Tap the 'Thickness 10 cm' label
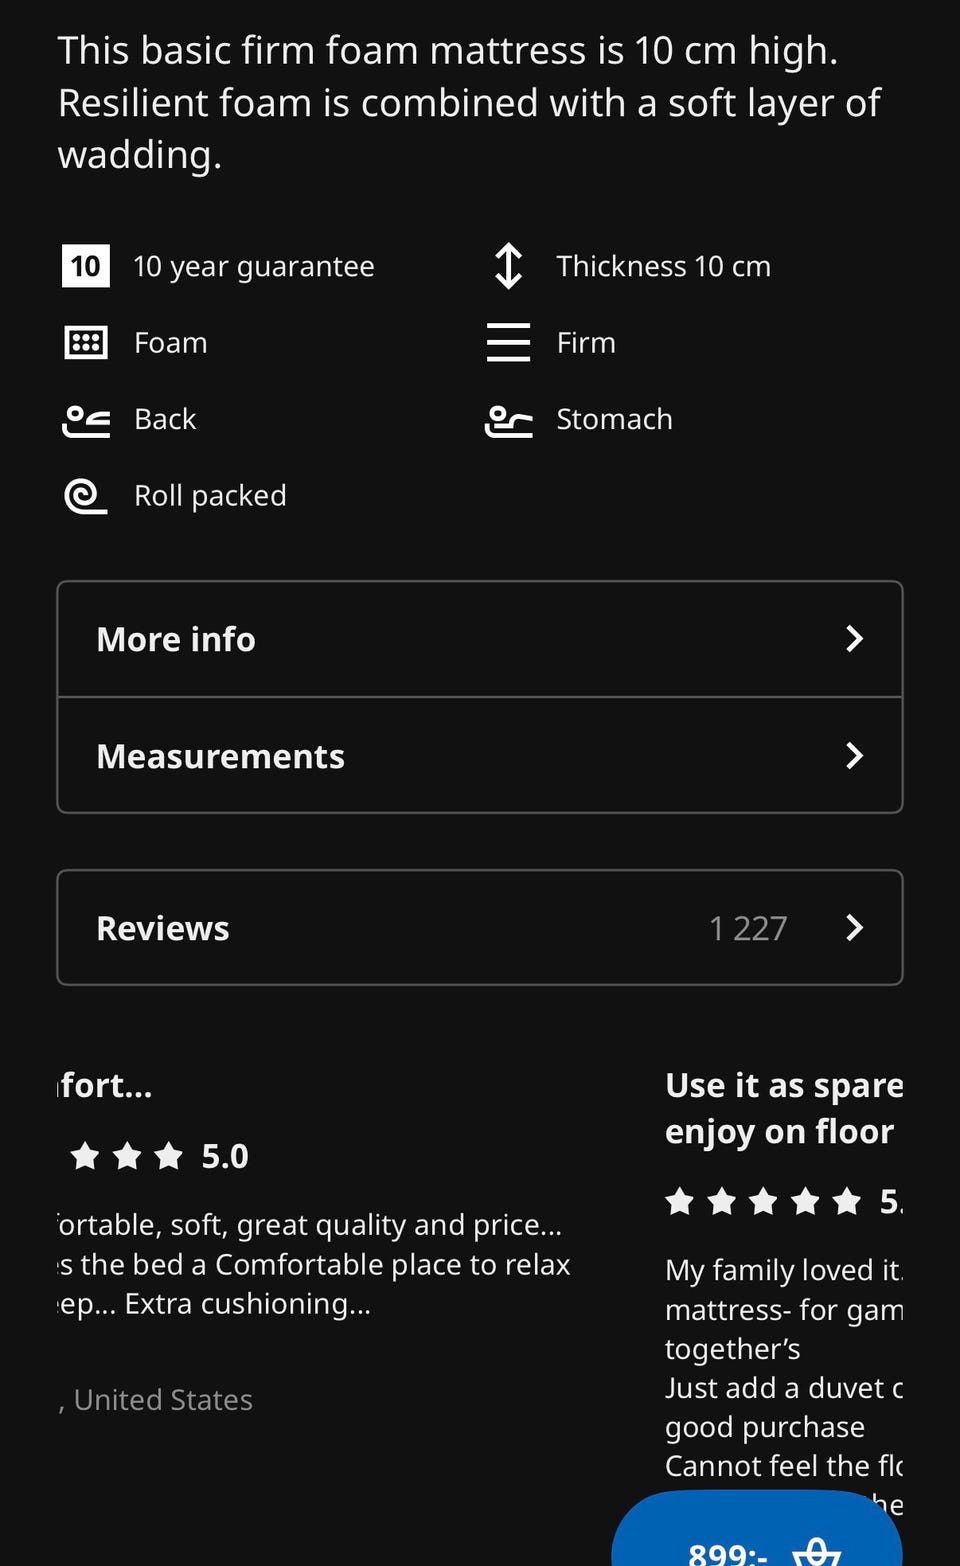This screenshot has height=1566, width=960. (x=663, y=266)
